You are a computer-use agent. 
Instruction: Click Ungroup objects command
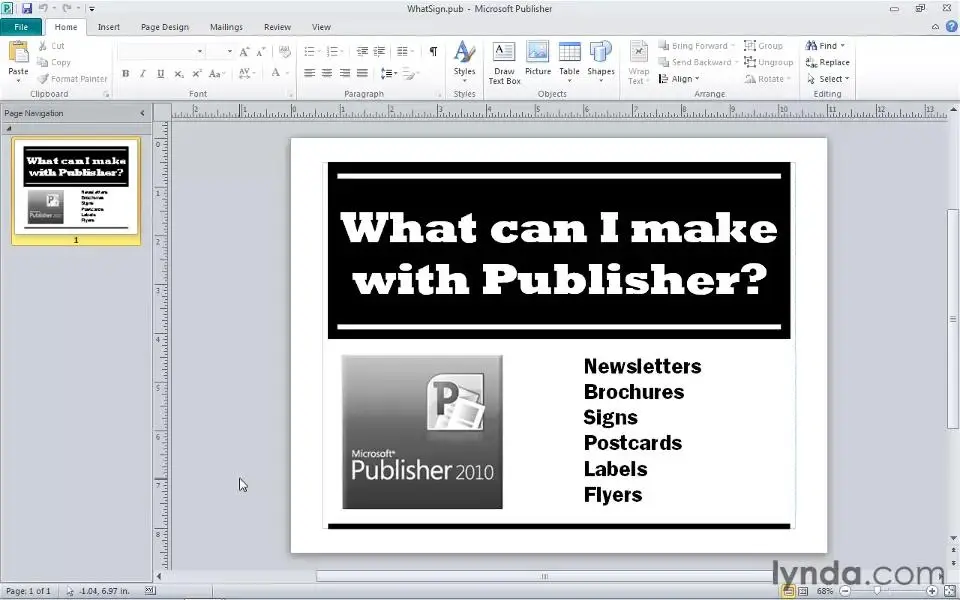coord(768,62)
